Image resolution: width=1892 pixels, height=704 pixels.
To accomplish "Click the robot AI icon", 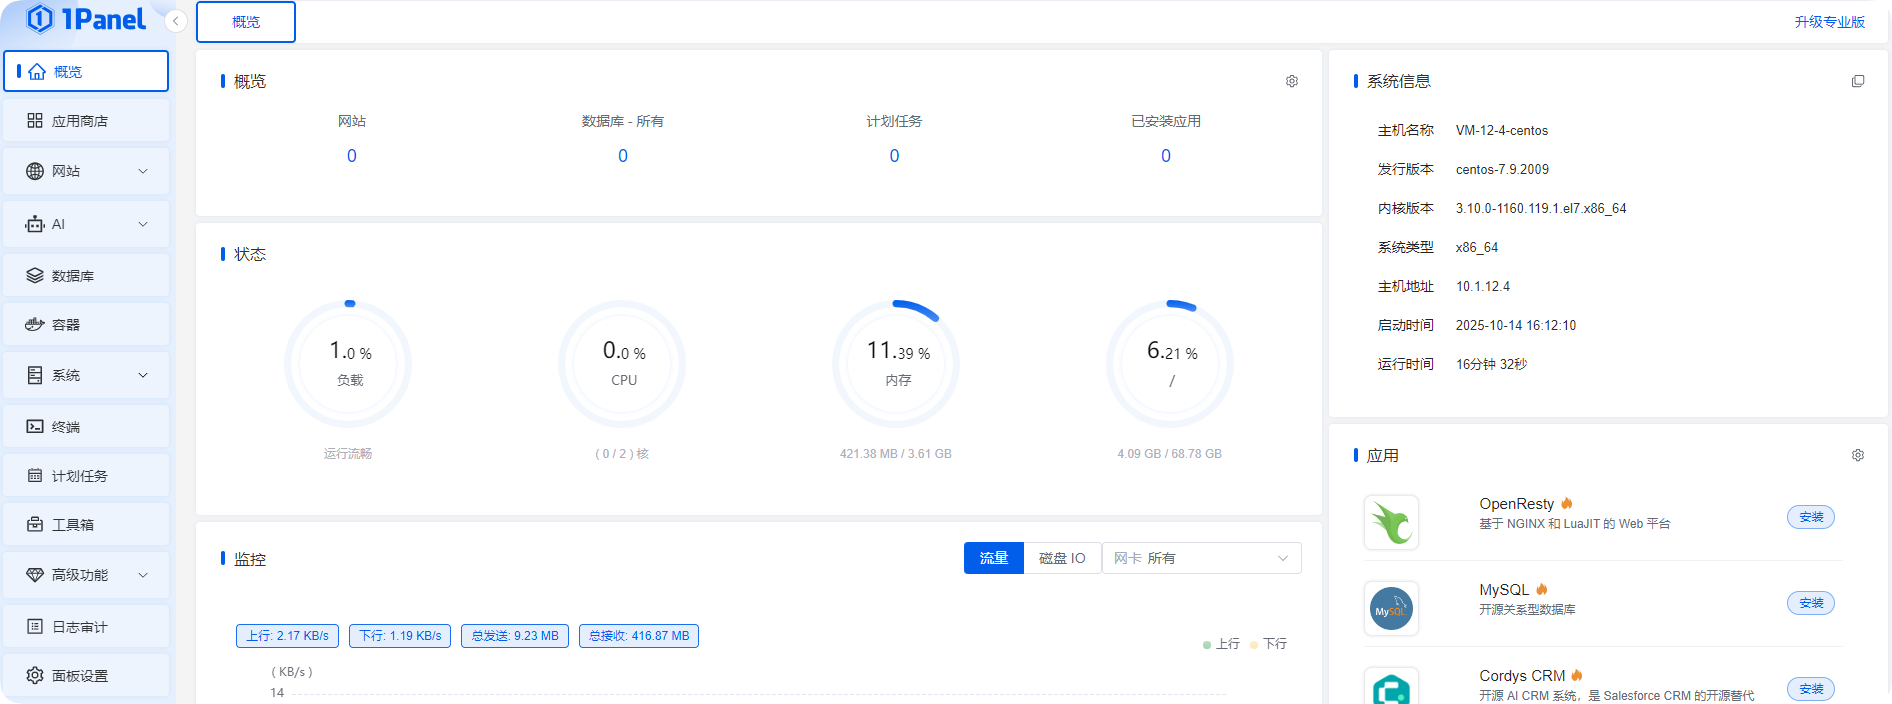I will point(35,224).
